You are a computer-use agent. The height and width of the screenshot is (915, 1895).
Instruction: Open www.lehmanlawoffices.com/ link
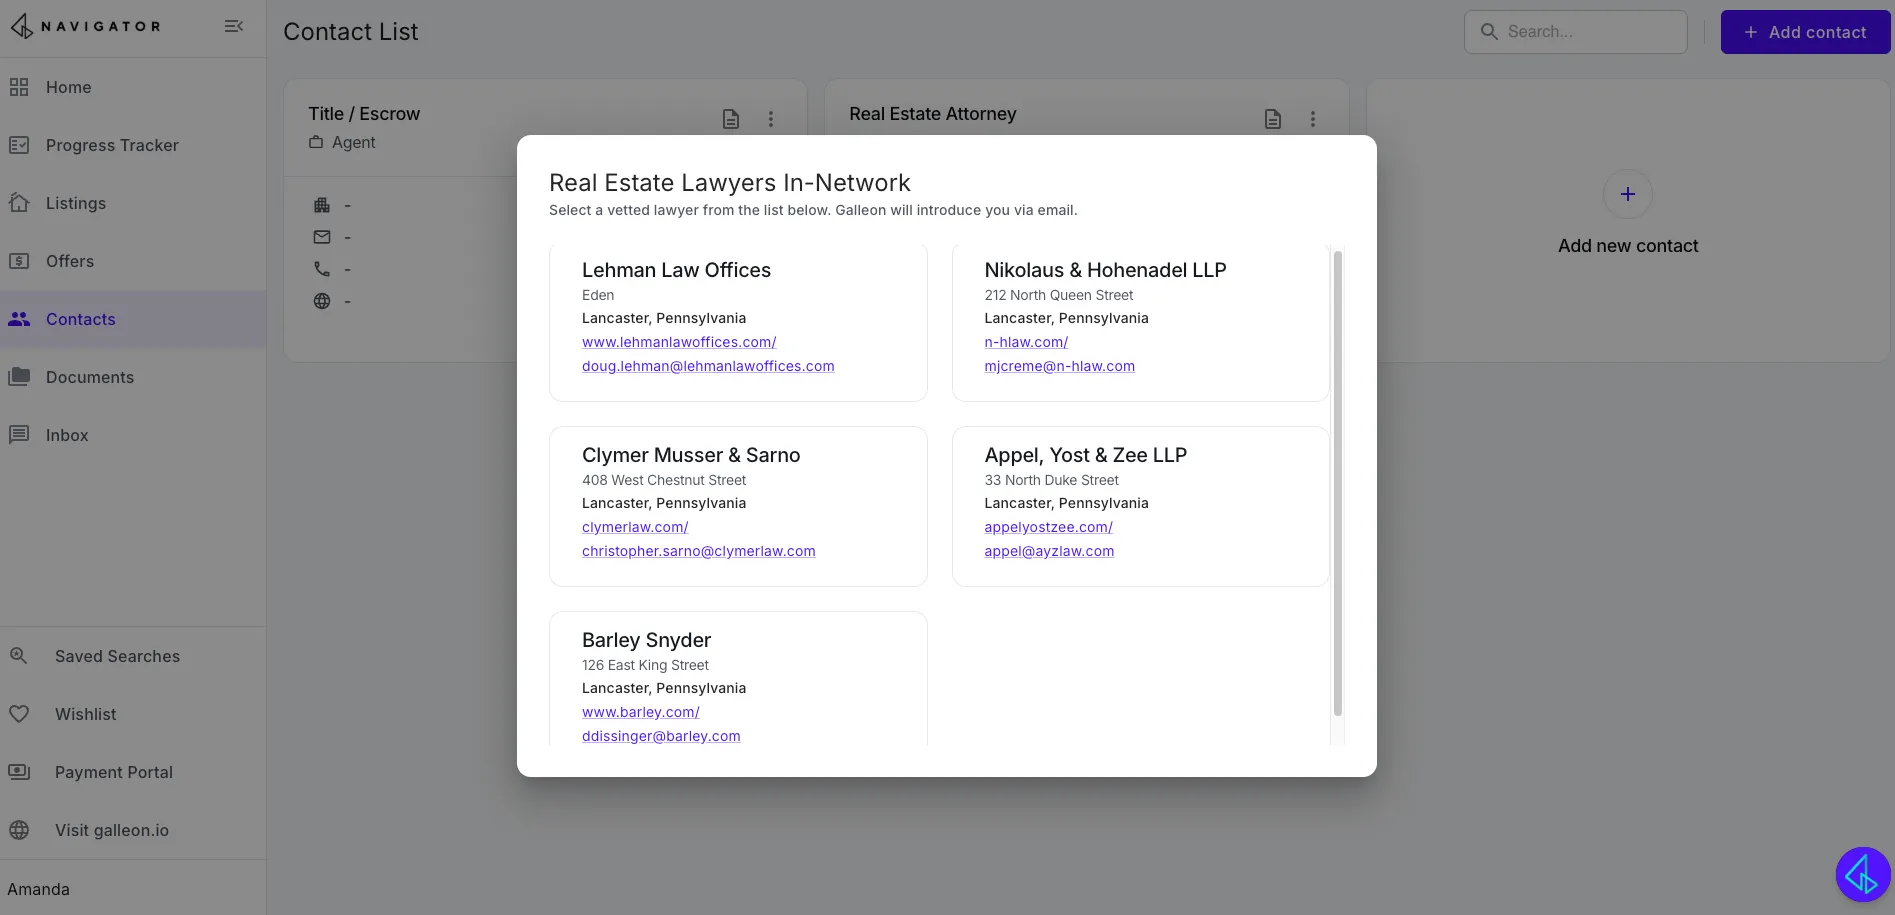pos(679,342)
